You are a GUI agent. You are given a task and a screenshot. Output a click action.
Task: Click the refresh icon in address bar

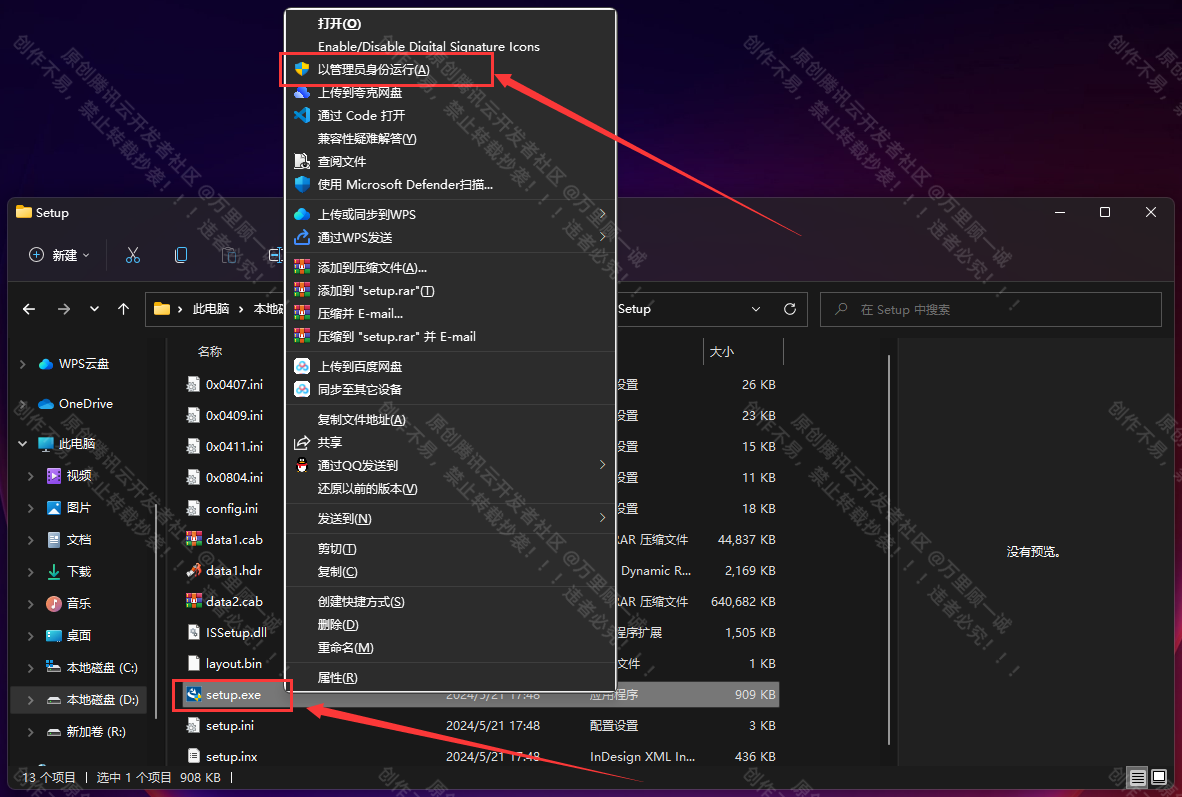click(790, 309)
